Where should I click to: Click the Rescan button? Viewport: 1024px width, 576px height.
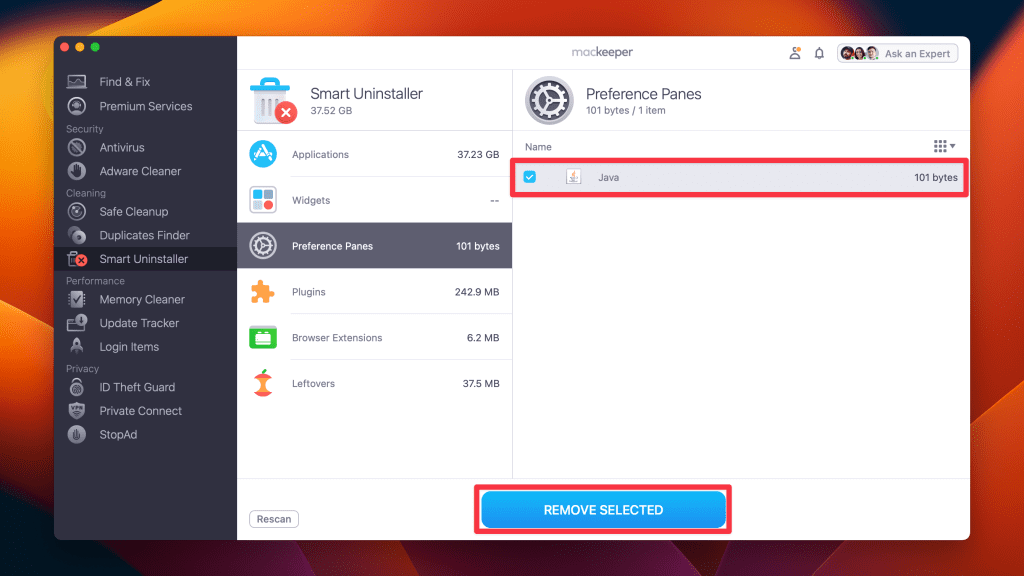pos(274,519)
